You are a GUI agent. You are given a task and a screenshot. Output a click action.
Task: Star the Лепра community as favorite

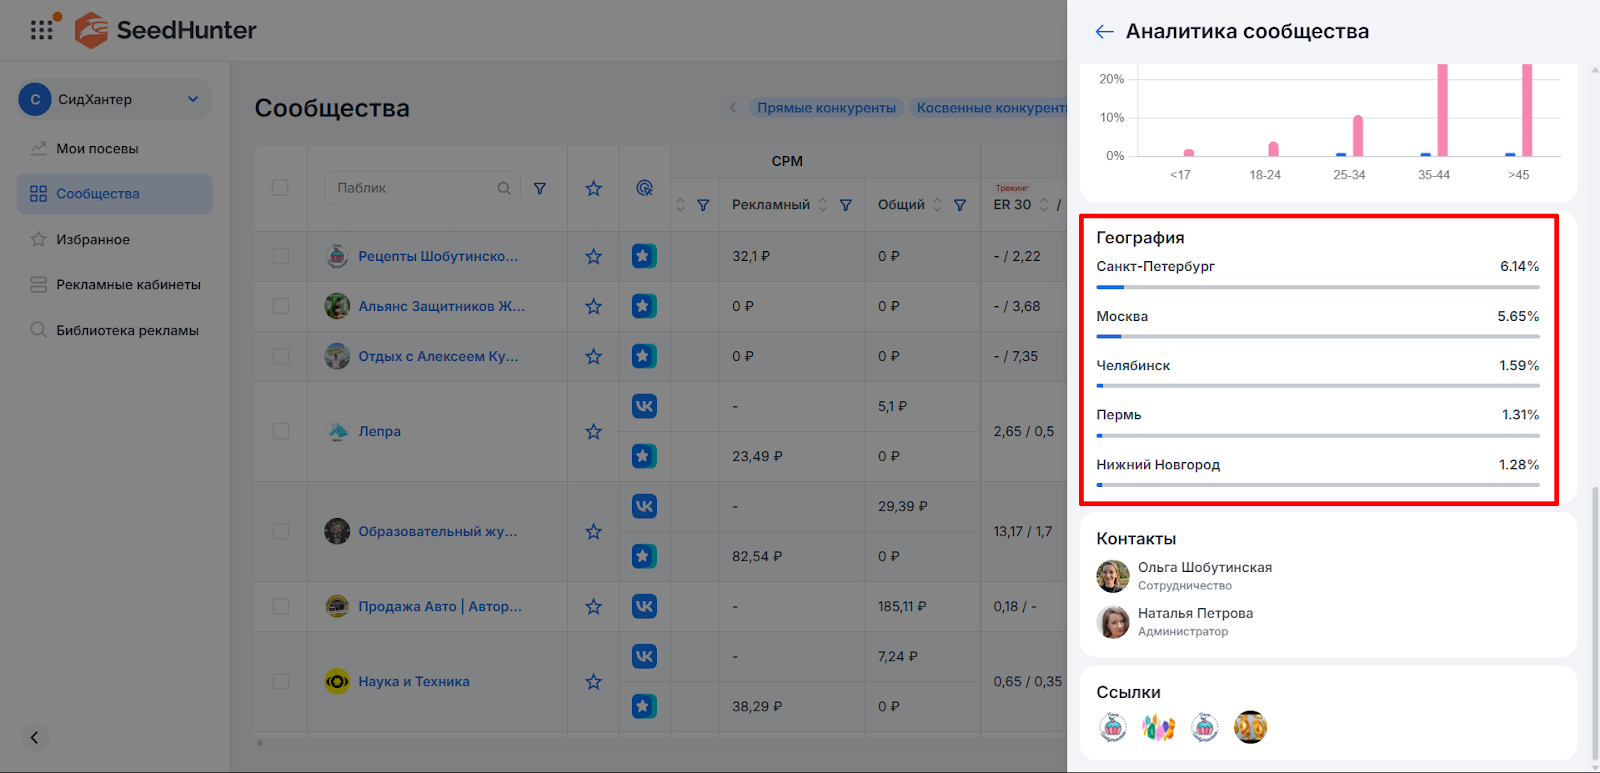pos(593,432)
